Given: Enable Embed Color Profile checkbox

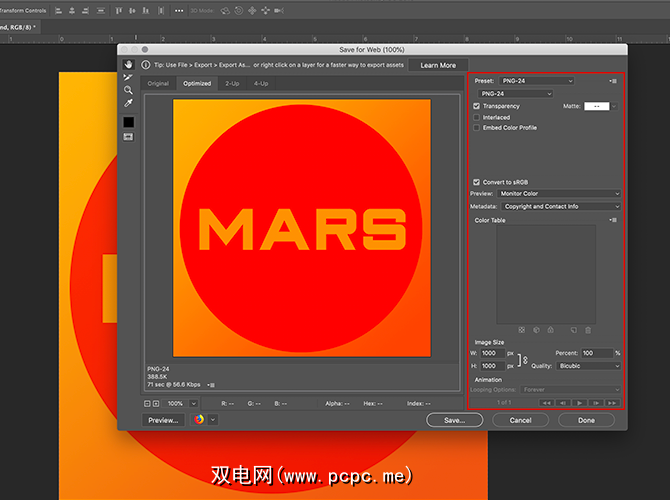Looking at the screenshot, I should pyautogui.click(x=477, y=128).
